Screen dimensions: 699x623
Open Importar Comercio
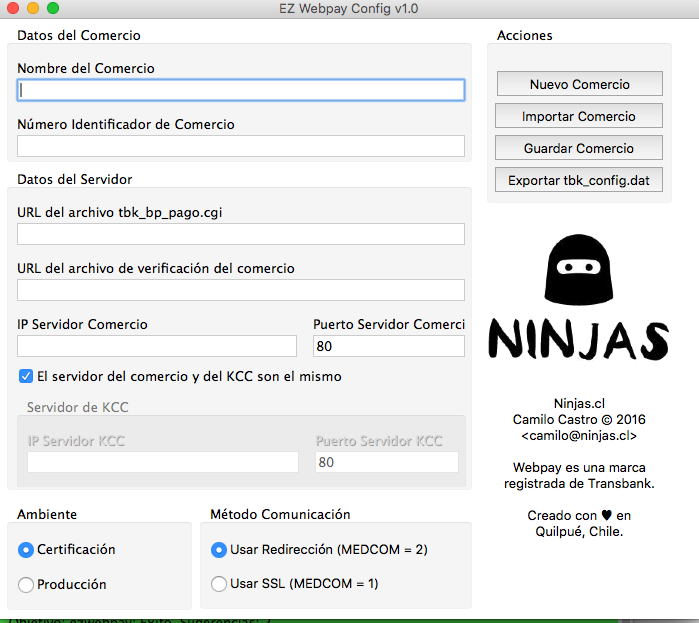click(579, 116)
